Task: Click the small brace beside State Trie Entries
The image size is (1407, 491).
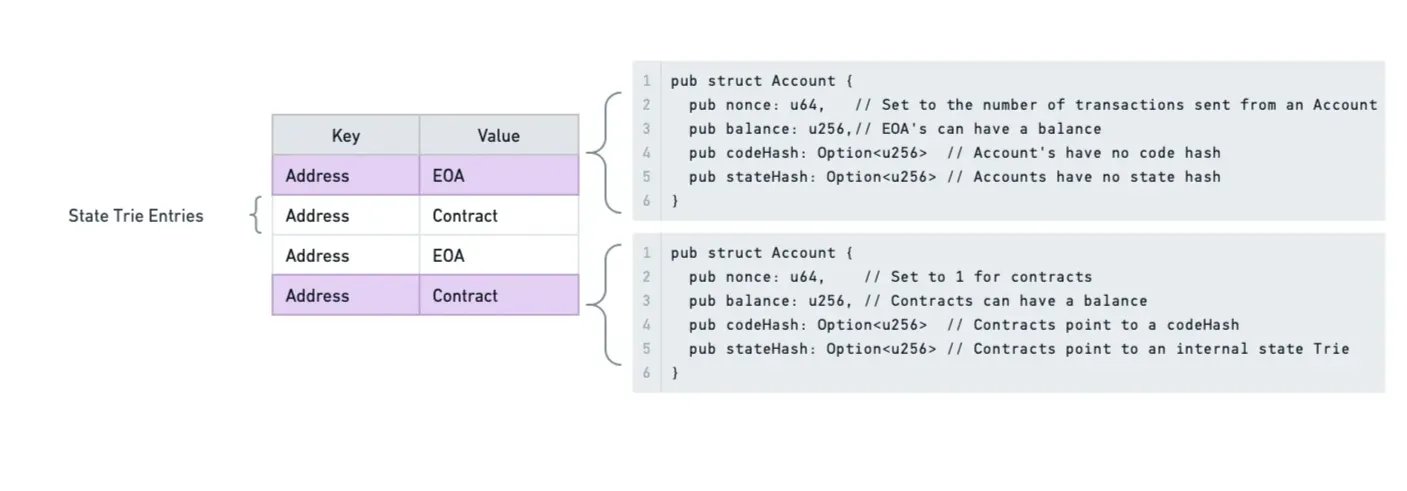Action: (x=258, y=215)
